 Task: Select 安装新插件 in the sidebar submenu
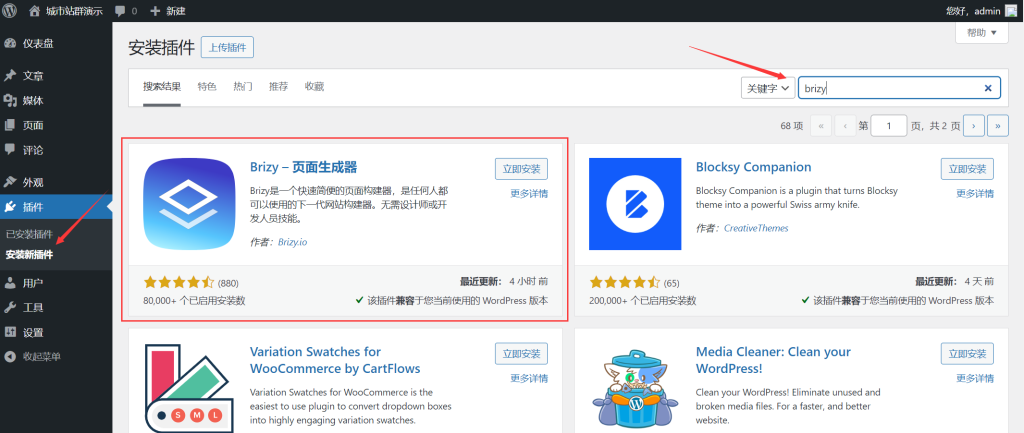pyautogui.click(x=30, y=254)
